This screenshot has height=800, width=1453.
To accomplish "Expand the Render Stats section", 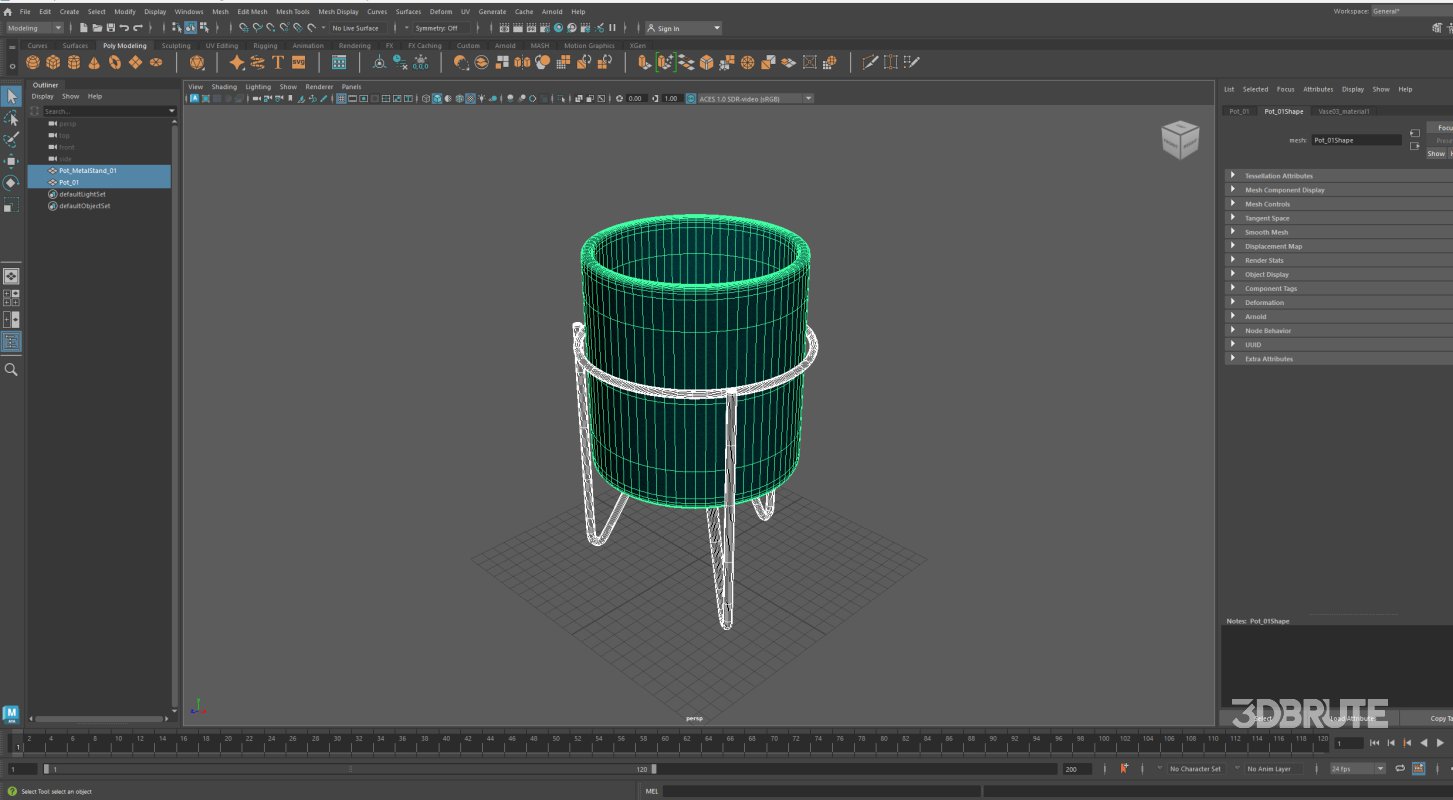I will click(1264, 260).
